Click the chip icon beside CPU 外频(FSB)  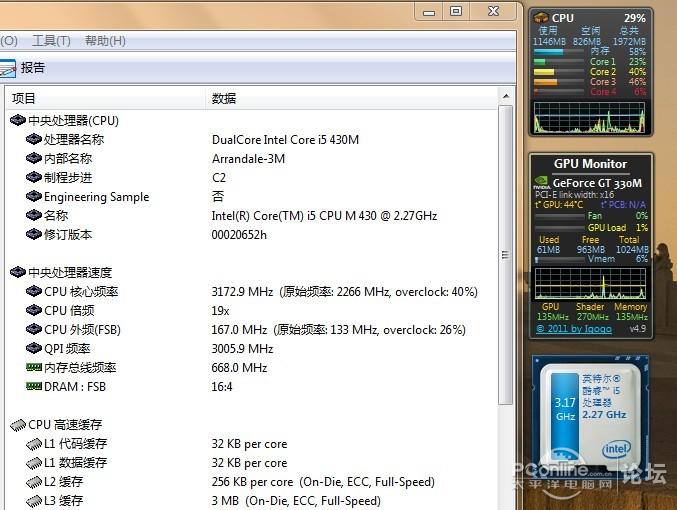click(33, 329)
